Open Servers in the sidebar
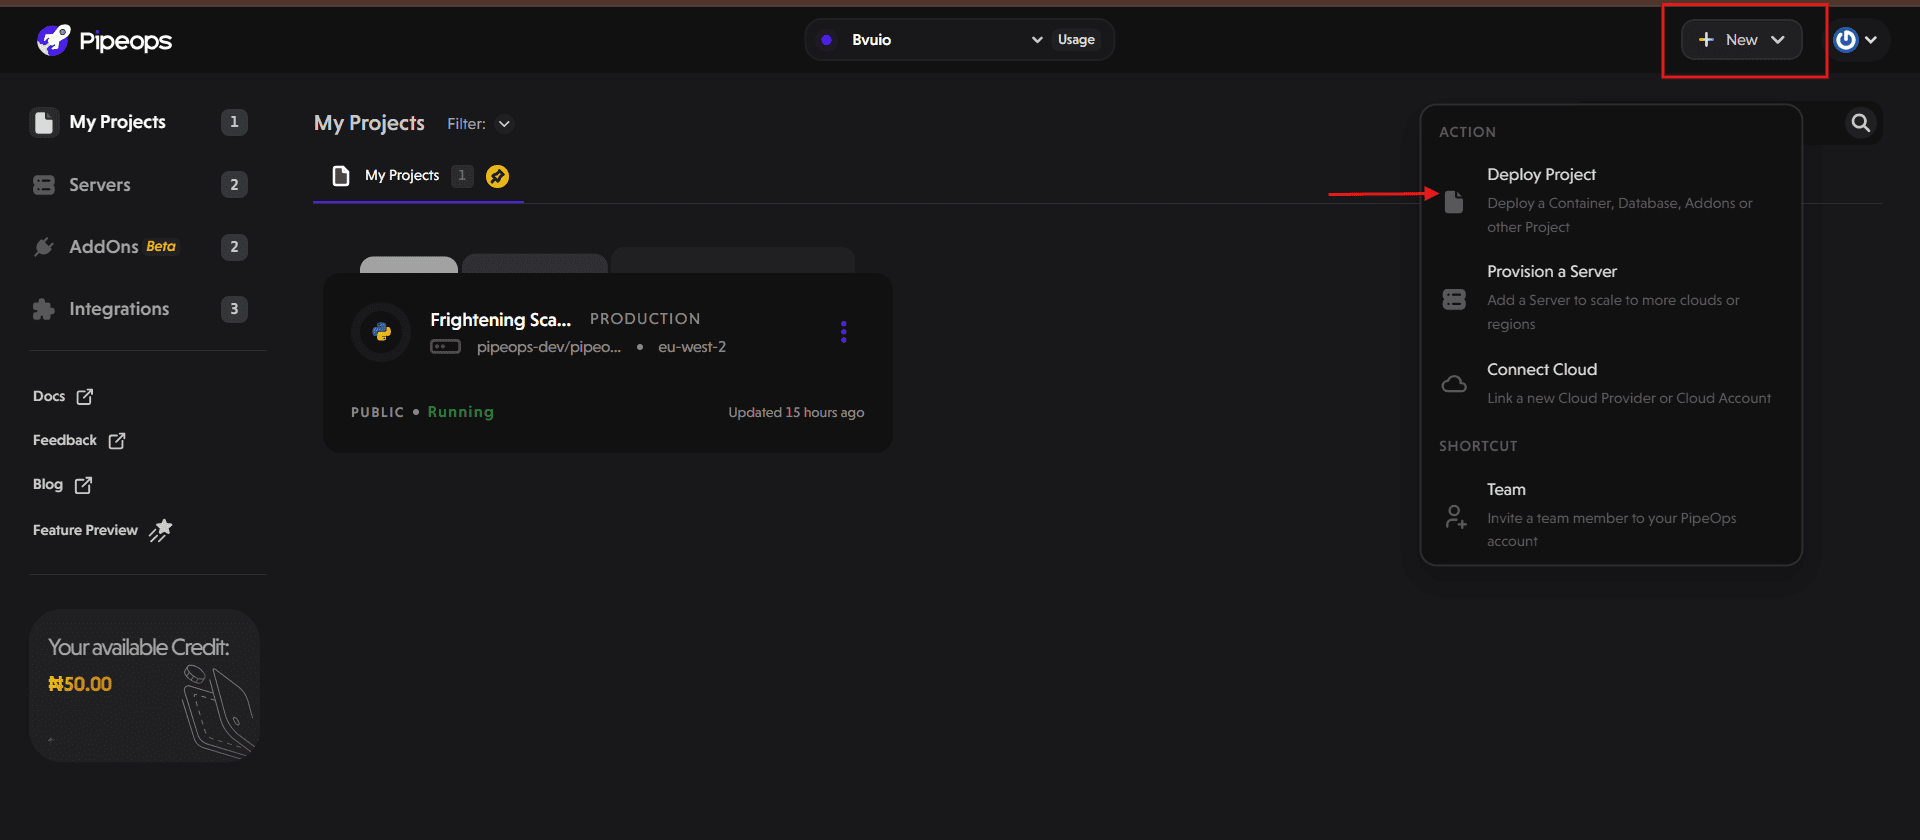 coord(100,185)
